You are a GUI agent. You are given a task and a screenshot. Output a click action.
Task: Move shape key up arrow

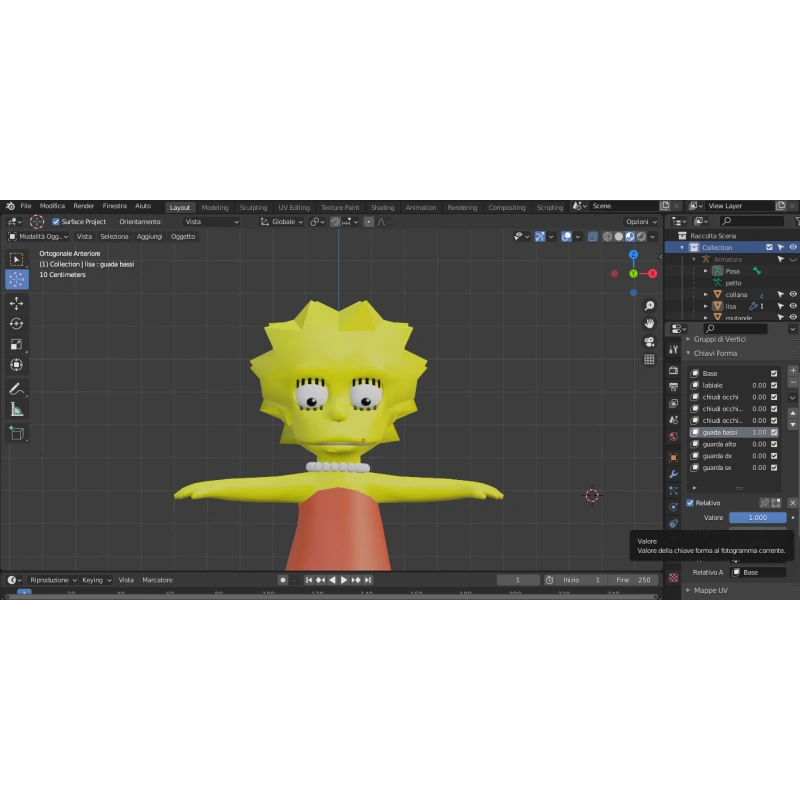[x=793, y=413]
